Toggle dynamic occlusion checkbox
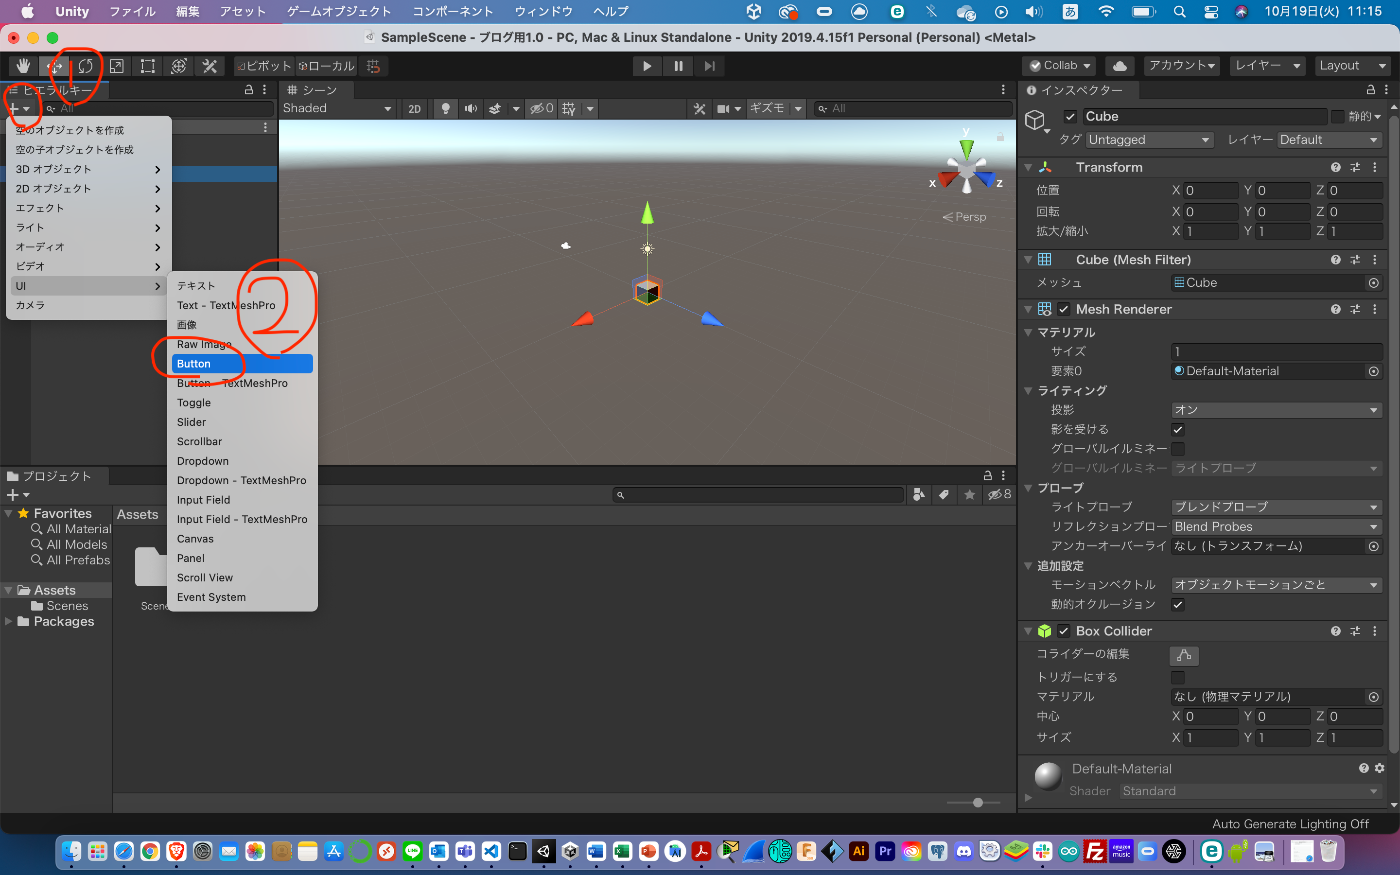The height and width of the screenshot is (875, 1400). [1178, 604]
